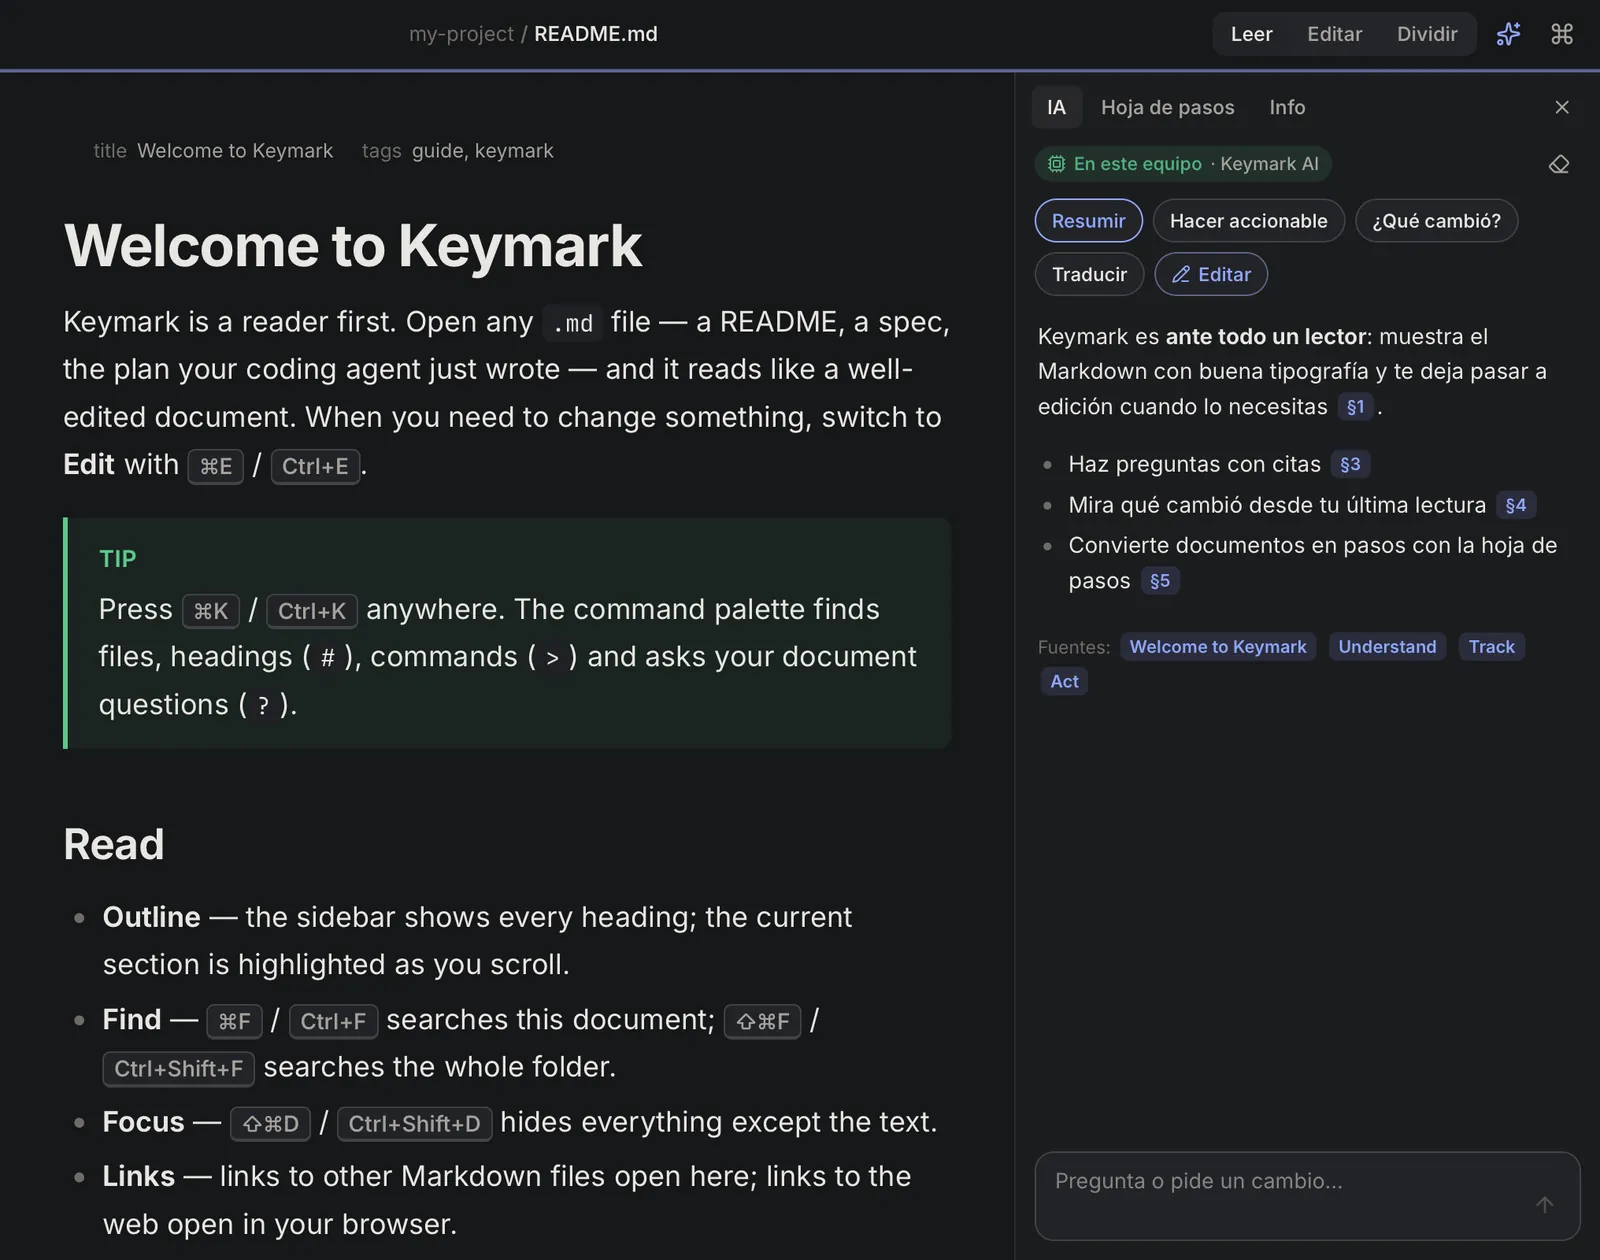Click the title value Welcome to Keymark
This screenshot has width=1600, height=1260.
(x=235, y=151)
